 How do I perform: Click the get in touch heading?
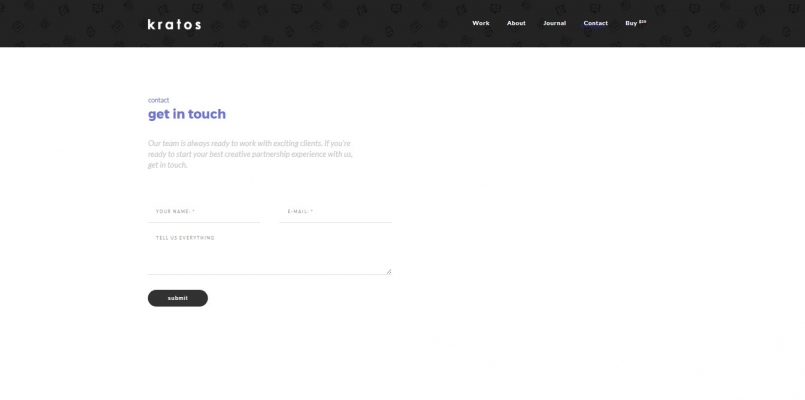(x=187, y=114)
